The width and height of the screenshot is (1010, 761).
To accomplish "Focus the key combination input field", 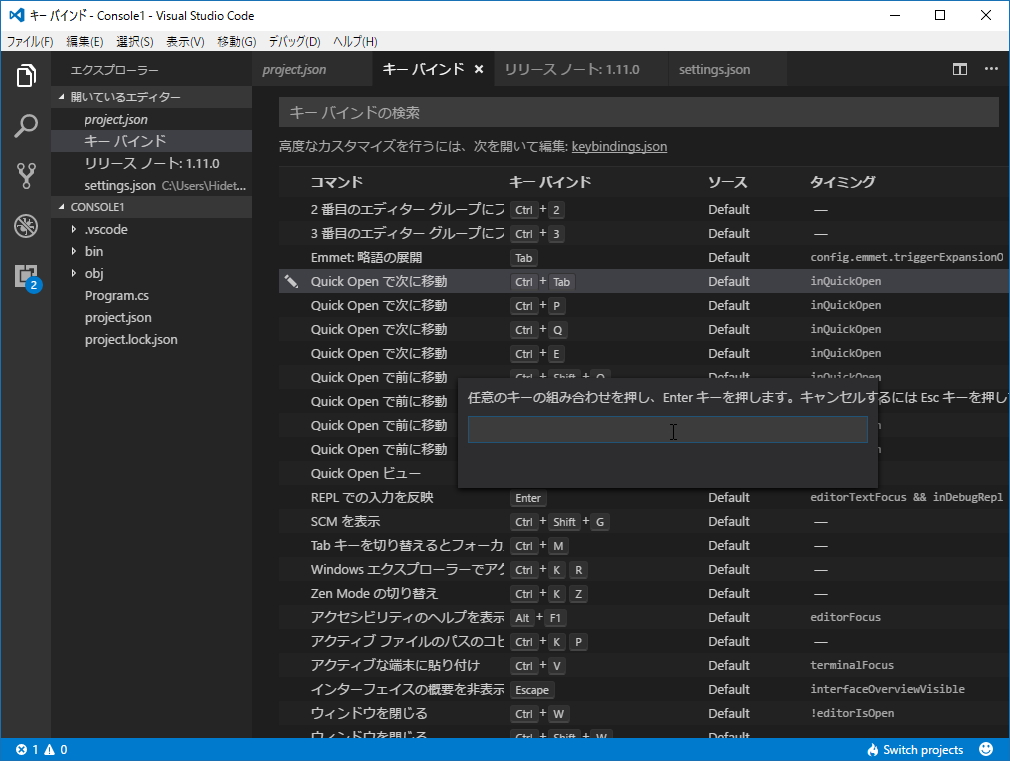I will (x=668, y=429).
